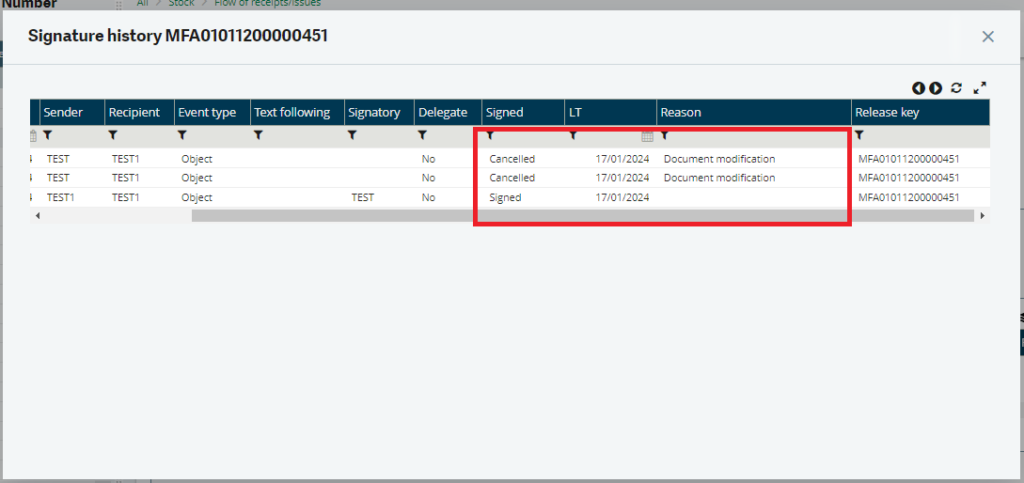Select the row with Signed status
1024x483 pixels.
point(505,198)
